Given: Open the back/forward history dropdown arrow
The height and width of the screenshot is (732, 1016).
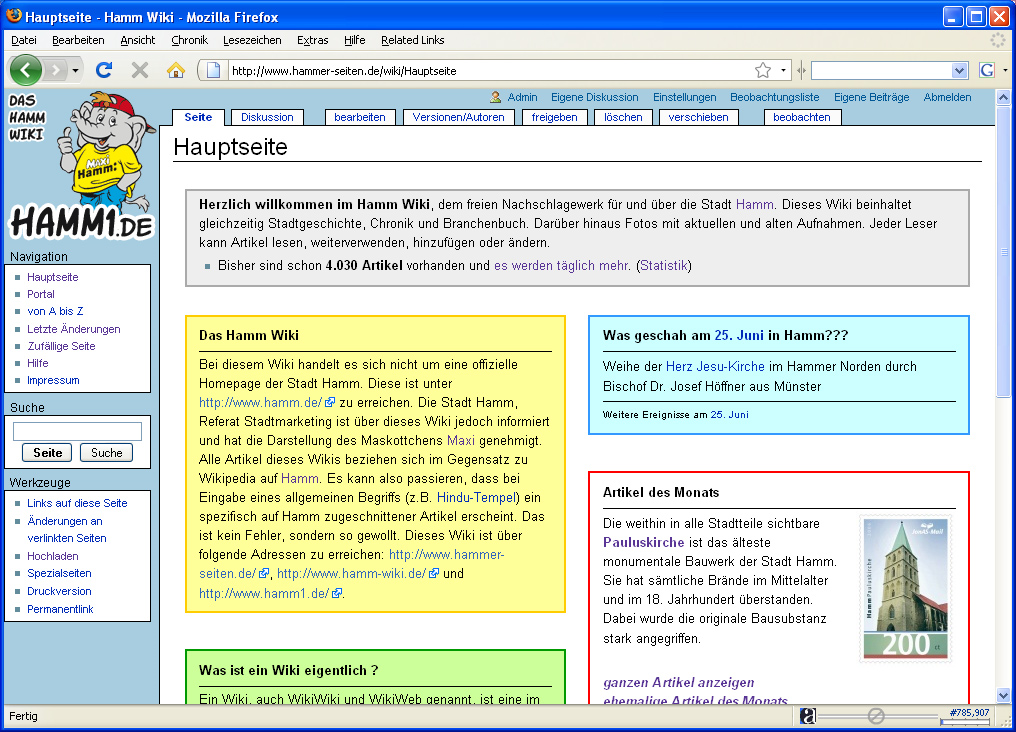Looking at the screenshot, I should click(74, 70).
